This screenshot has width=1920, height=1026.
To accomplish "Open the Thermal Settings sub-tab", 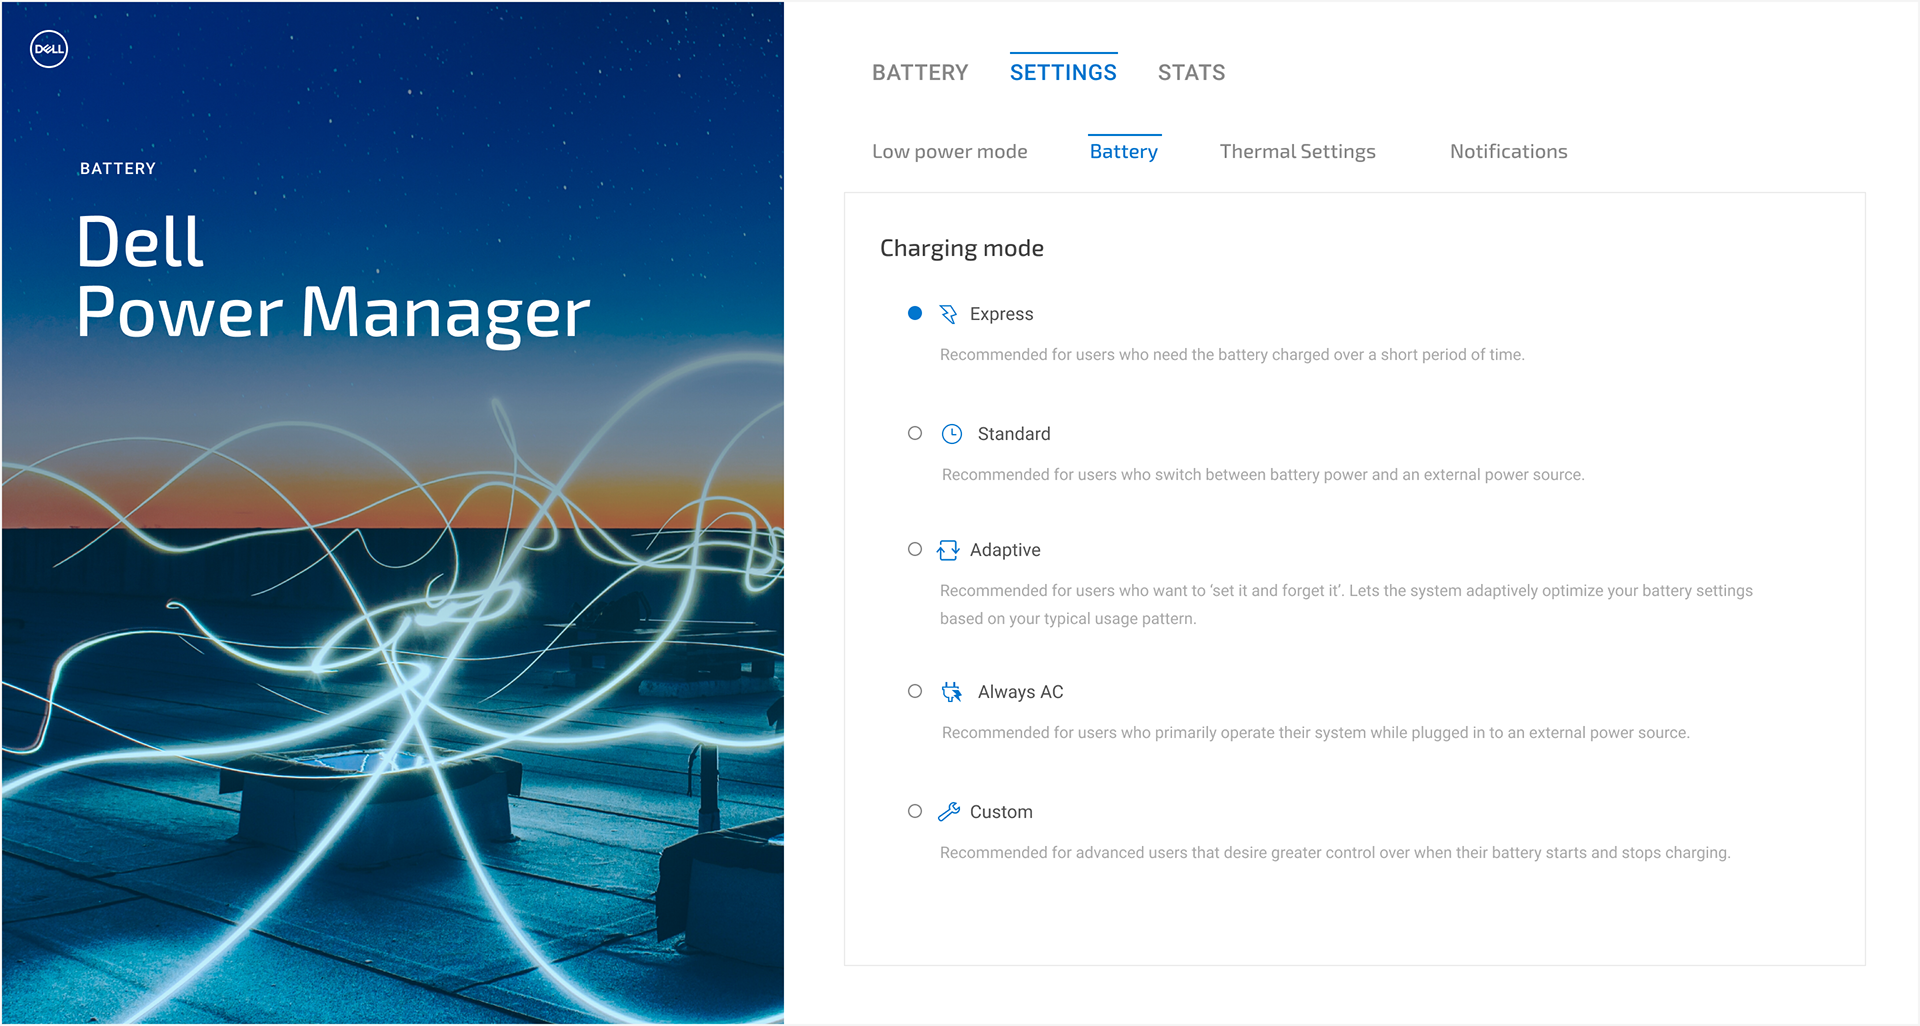I will click(x=1298, y=152).
